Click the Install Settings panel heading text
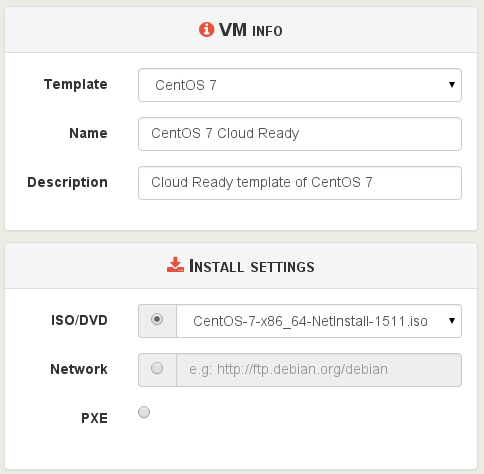Screen dimensions: 484x474 point(252,266)
